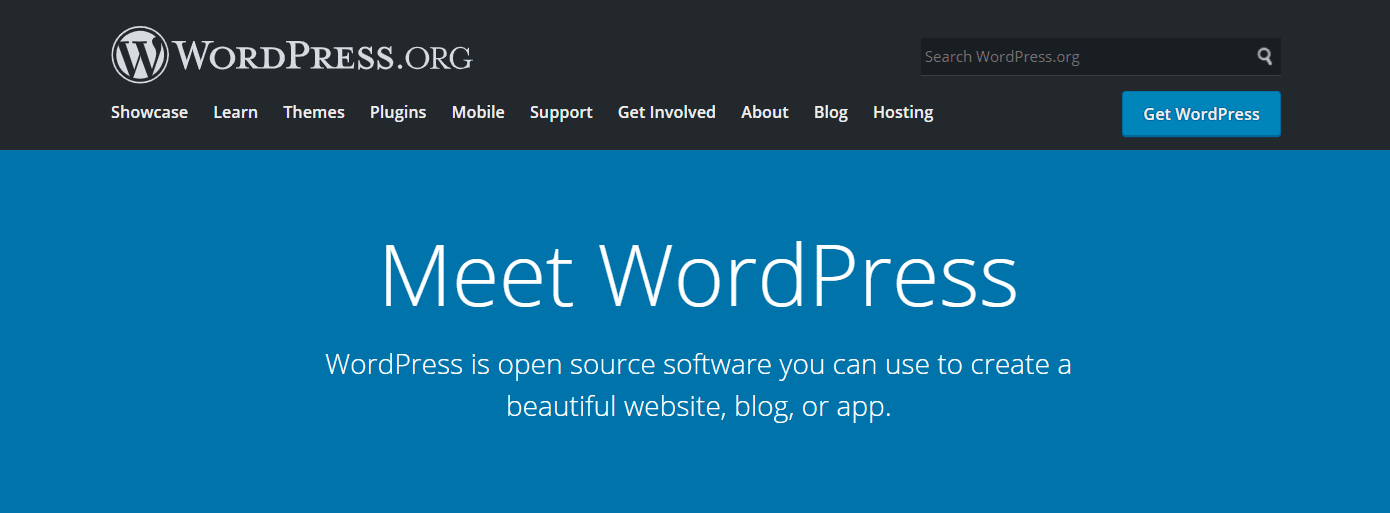
Task: Open the Showcase menu item
Action: coord(149,112)
